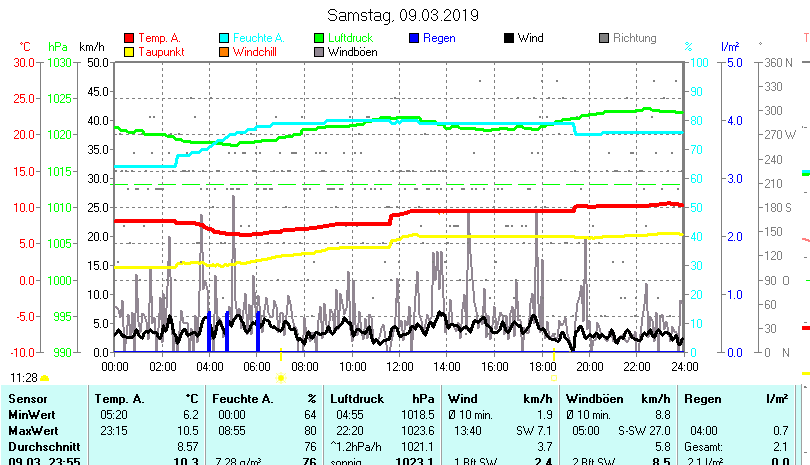Image resolution: width=810 pixels, height=465 pixels.
Task: Click the l/m² axis unit label at top right
Action: 730,47
